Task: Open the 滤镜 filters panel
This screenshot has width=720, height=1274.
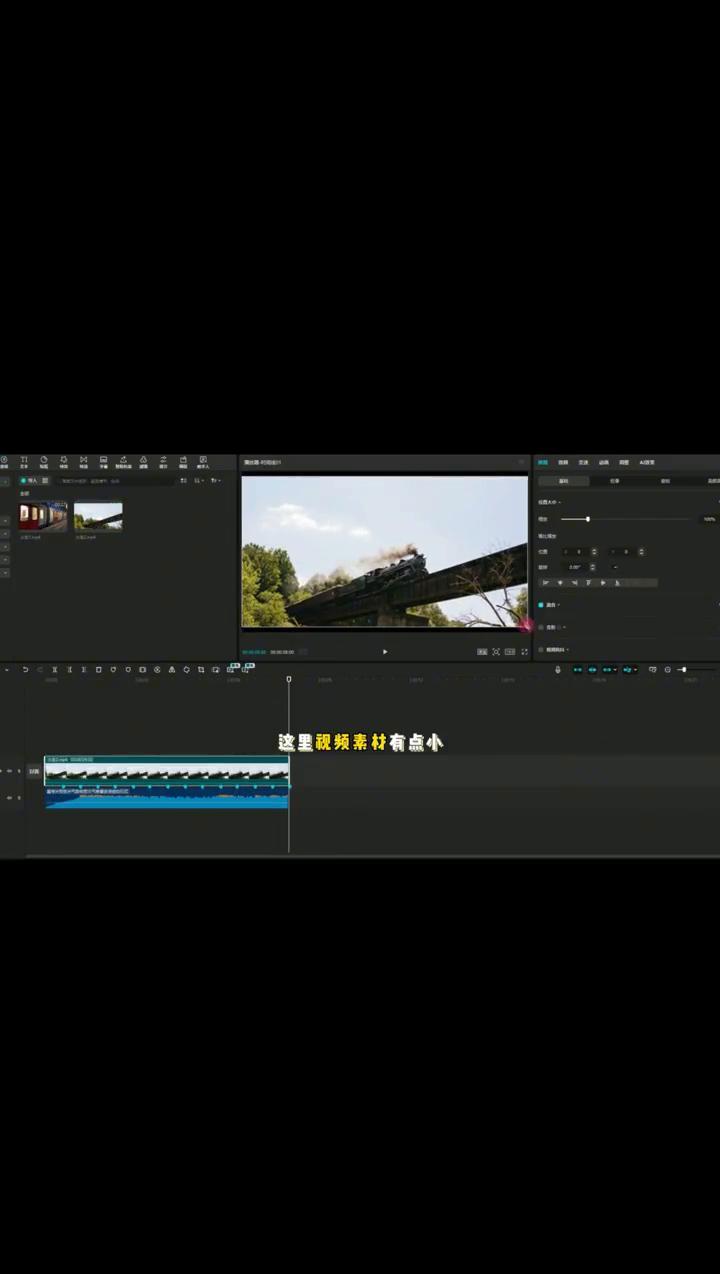Action: pos(143,462)
